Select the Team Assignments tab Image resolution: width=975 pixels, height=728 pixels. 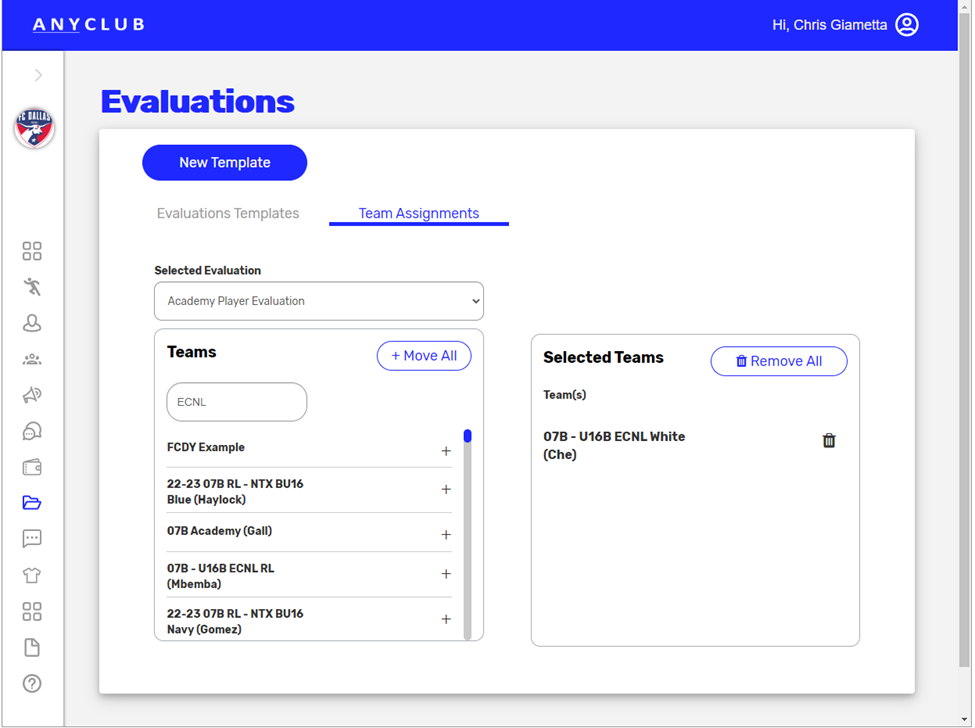[x=418, y=213]
